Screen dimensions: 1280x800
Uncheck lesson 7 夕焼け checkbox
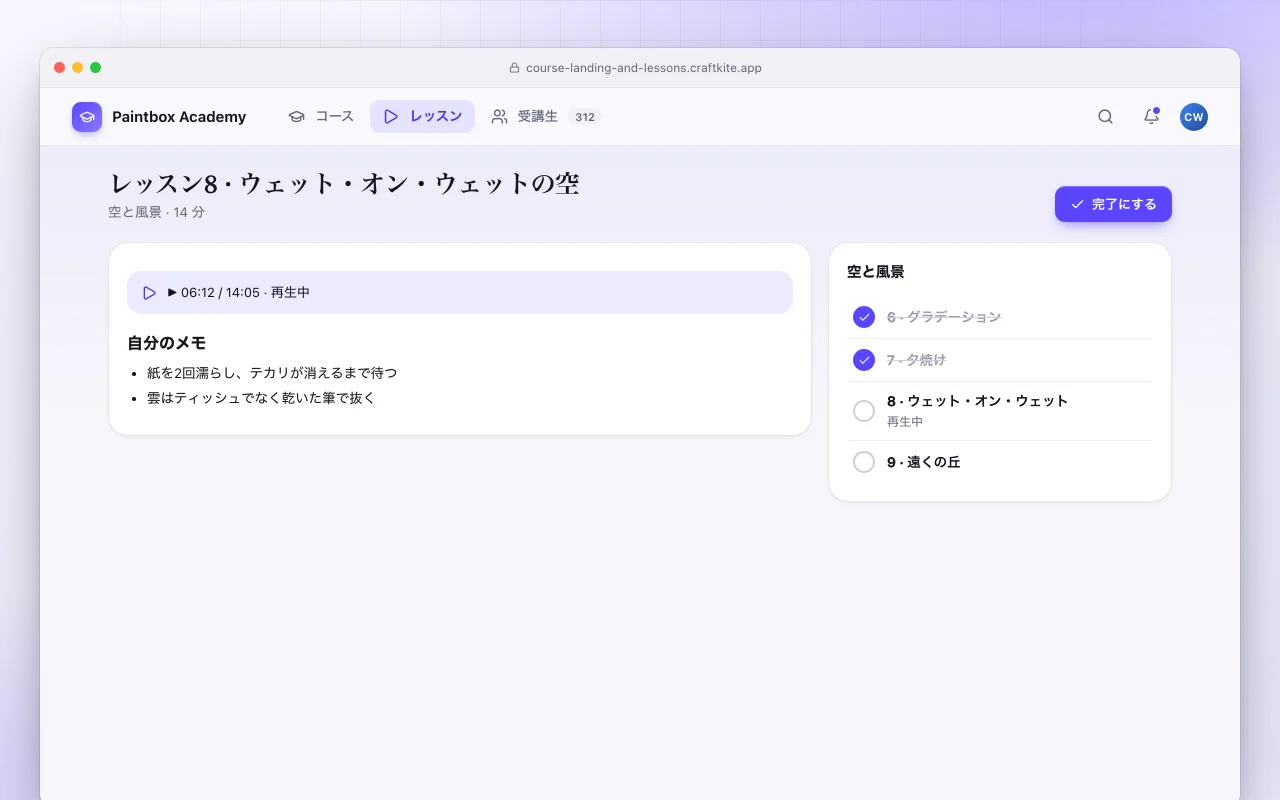coord(864,360)
